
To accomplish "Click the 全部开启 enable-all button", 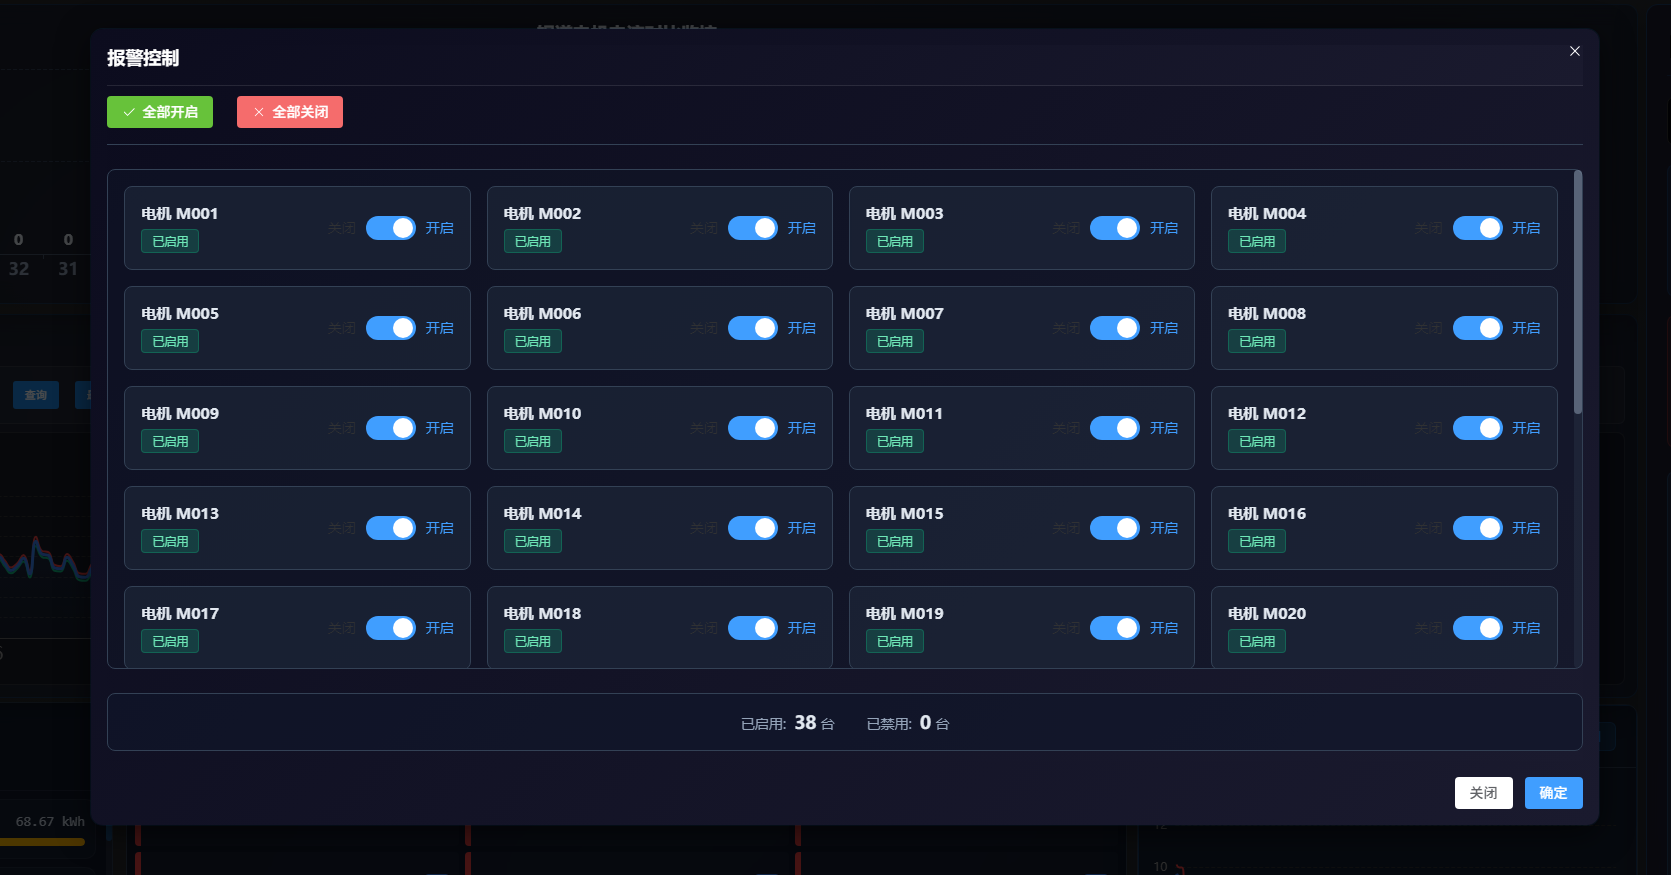I will pos(160,112).
